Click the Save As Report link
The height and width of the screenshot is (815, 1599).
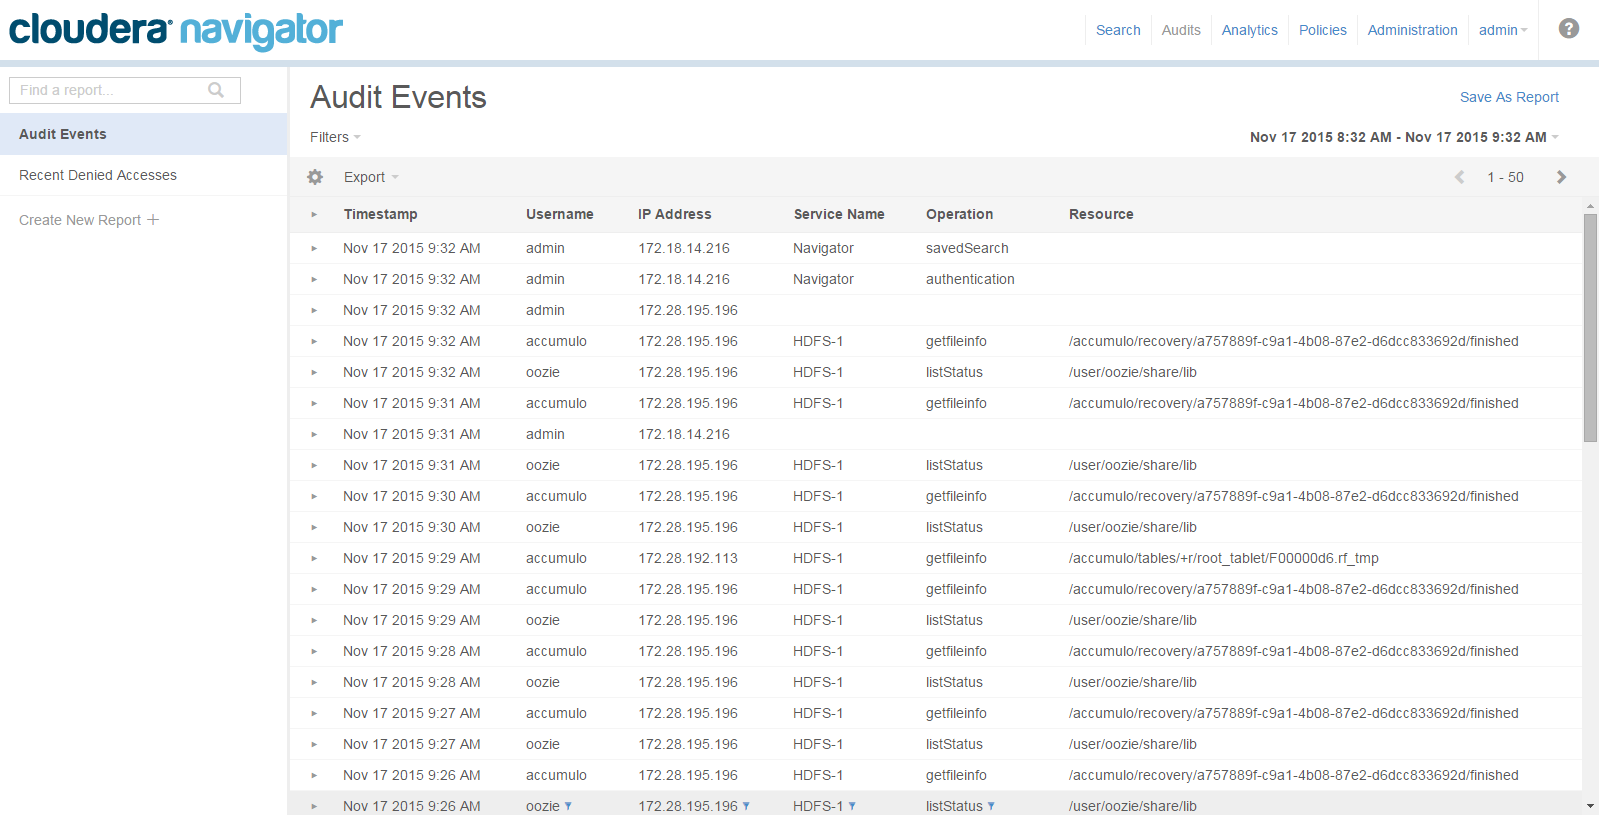1508,97
